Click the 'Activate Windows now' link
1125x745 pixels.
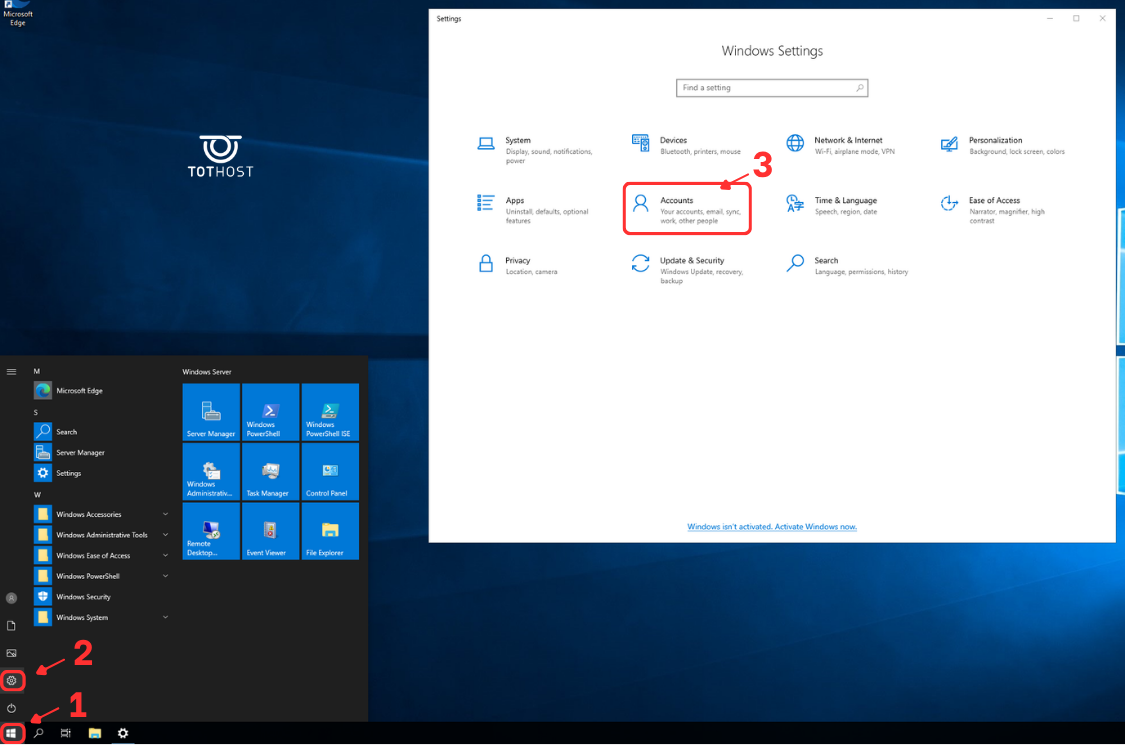[816, 527]
